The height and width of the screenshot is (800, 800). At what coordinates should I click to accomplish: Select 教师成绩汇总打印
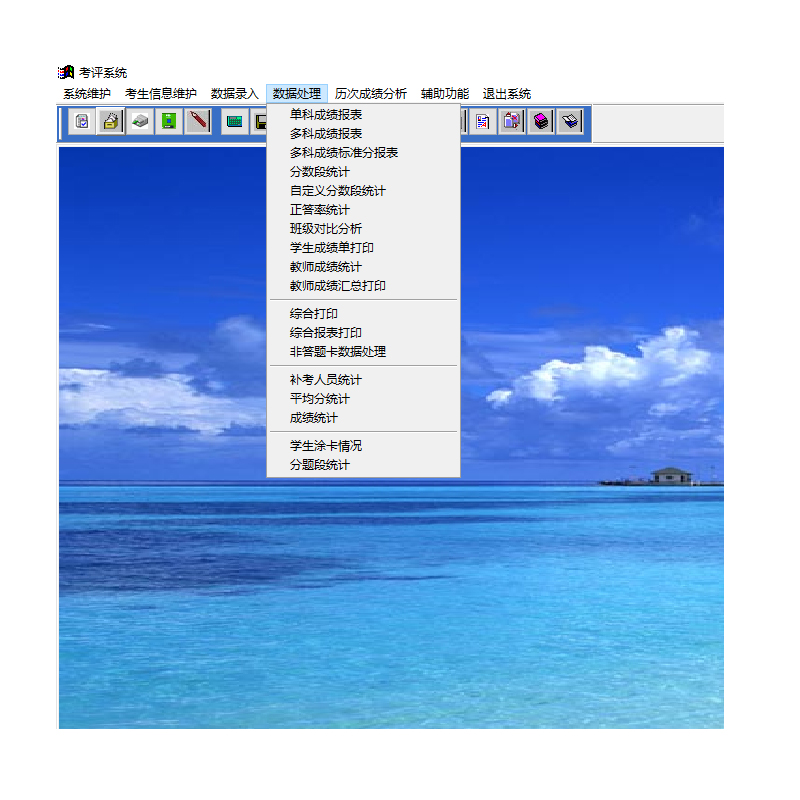[x=363, y=286]
